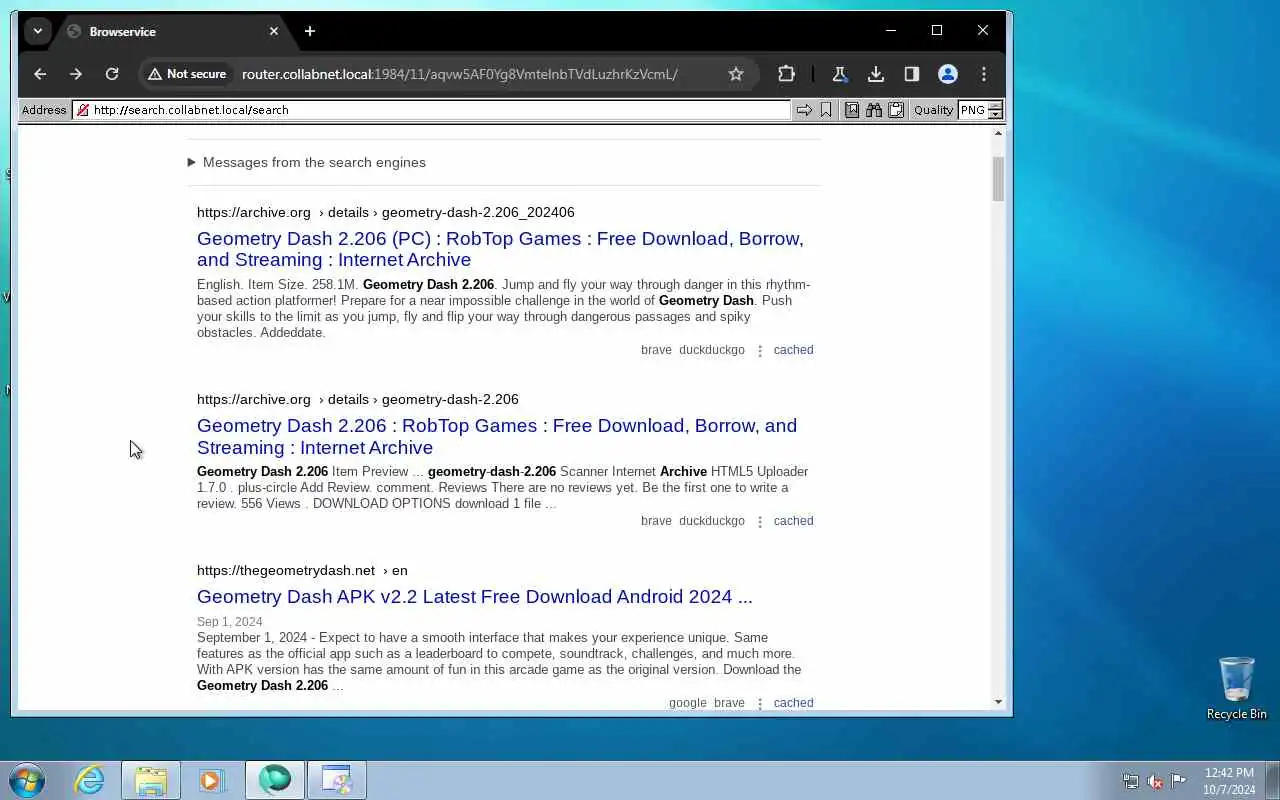Open Downloads tray icon
This screenshot has width=1280, height=800.
pos(876,74)
